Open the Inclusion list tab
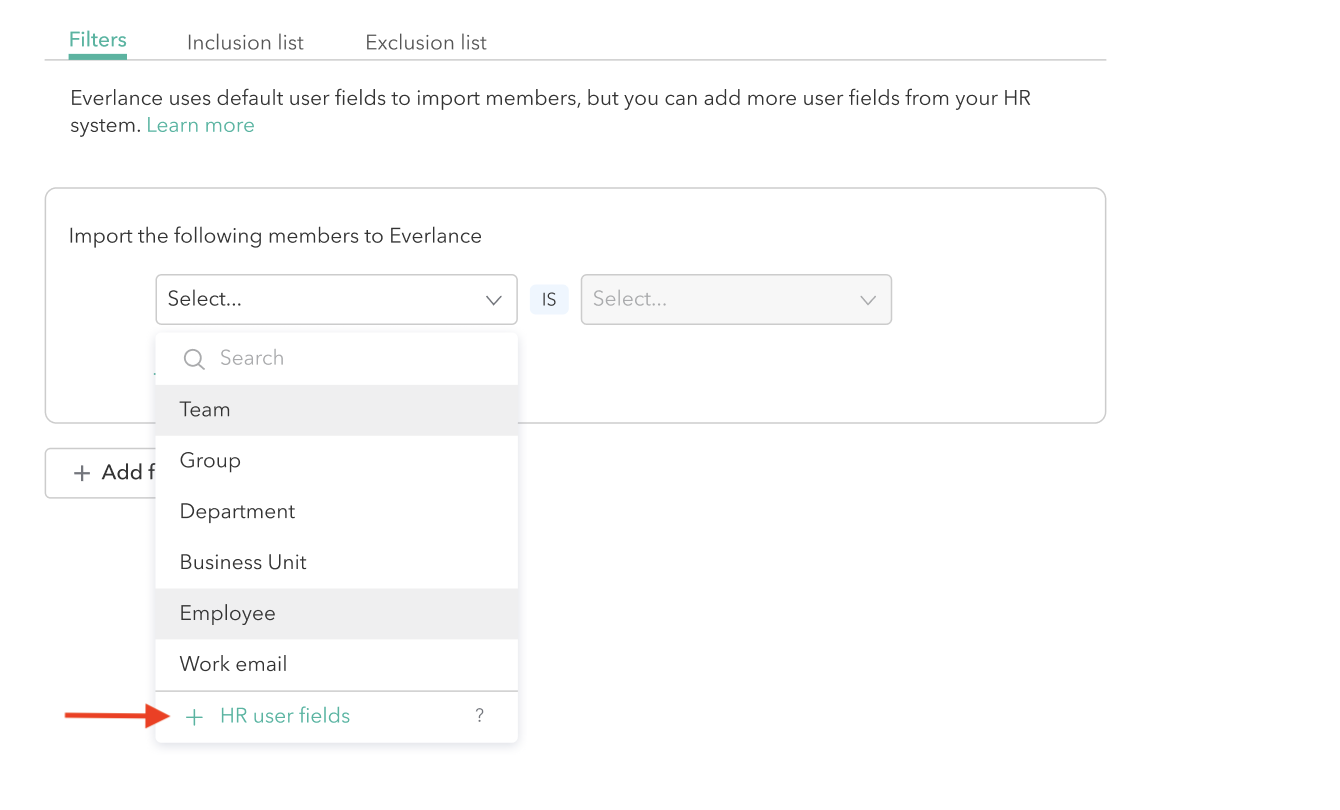The height and width of the screenshot is (810, 1340). pos(245,43)
